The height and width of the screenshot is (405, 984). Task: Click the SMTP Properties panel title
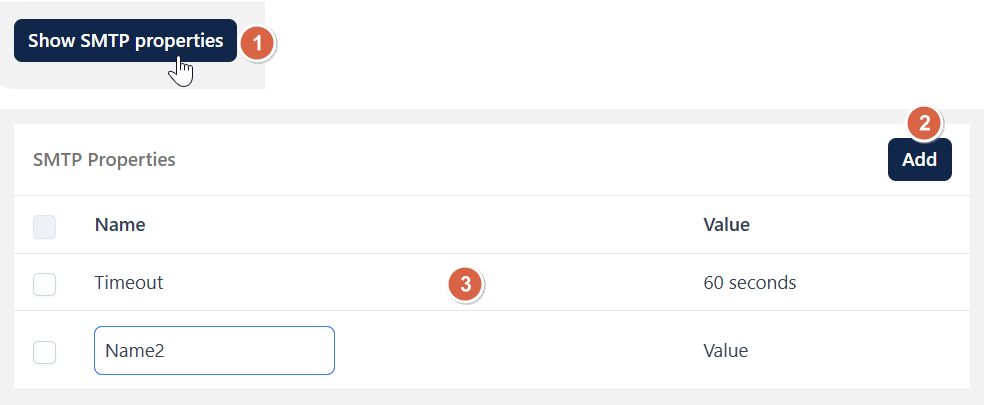(x=104, y=159)
